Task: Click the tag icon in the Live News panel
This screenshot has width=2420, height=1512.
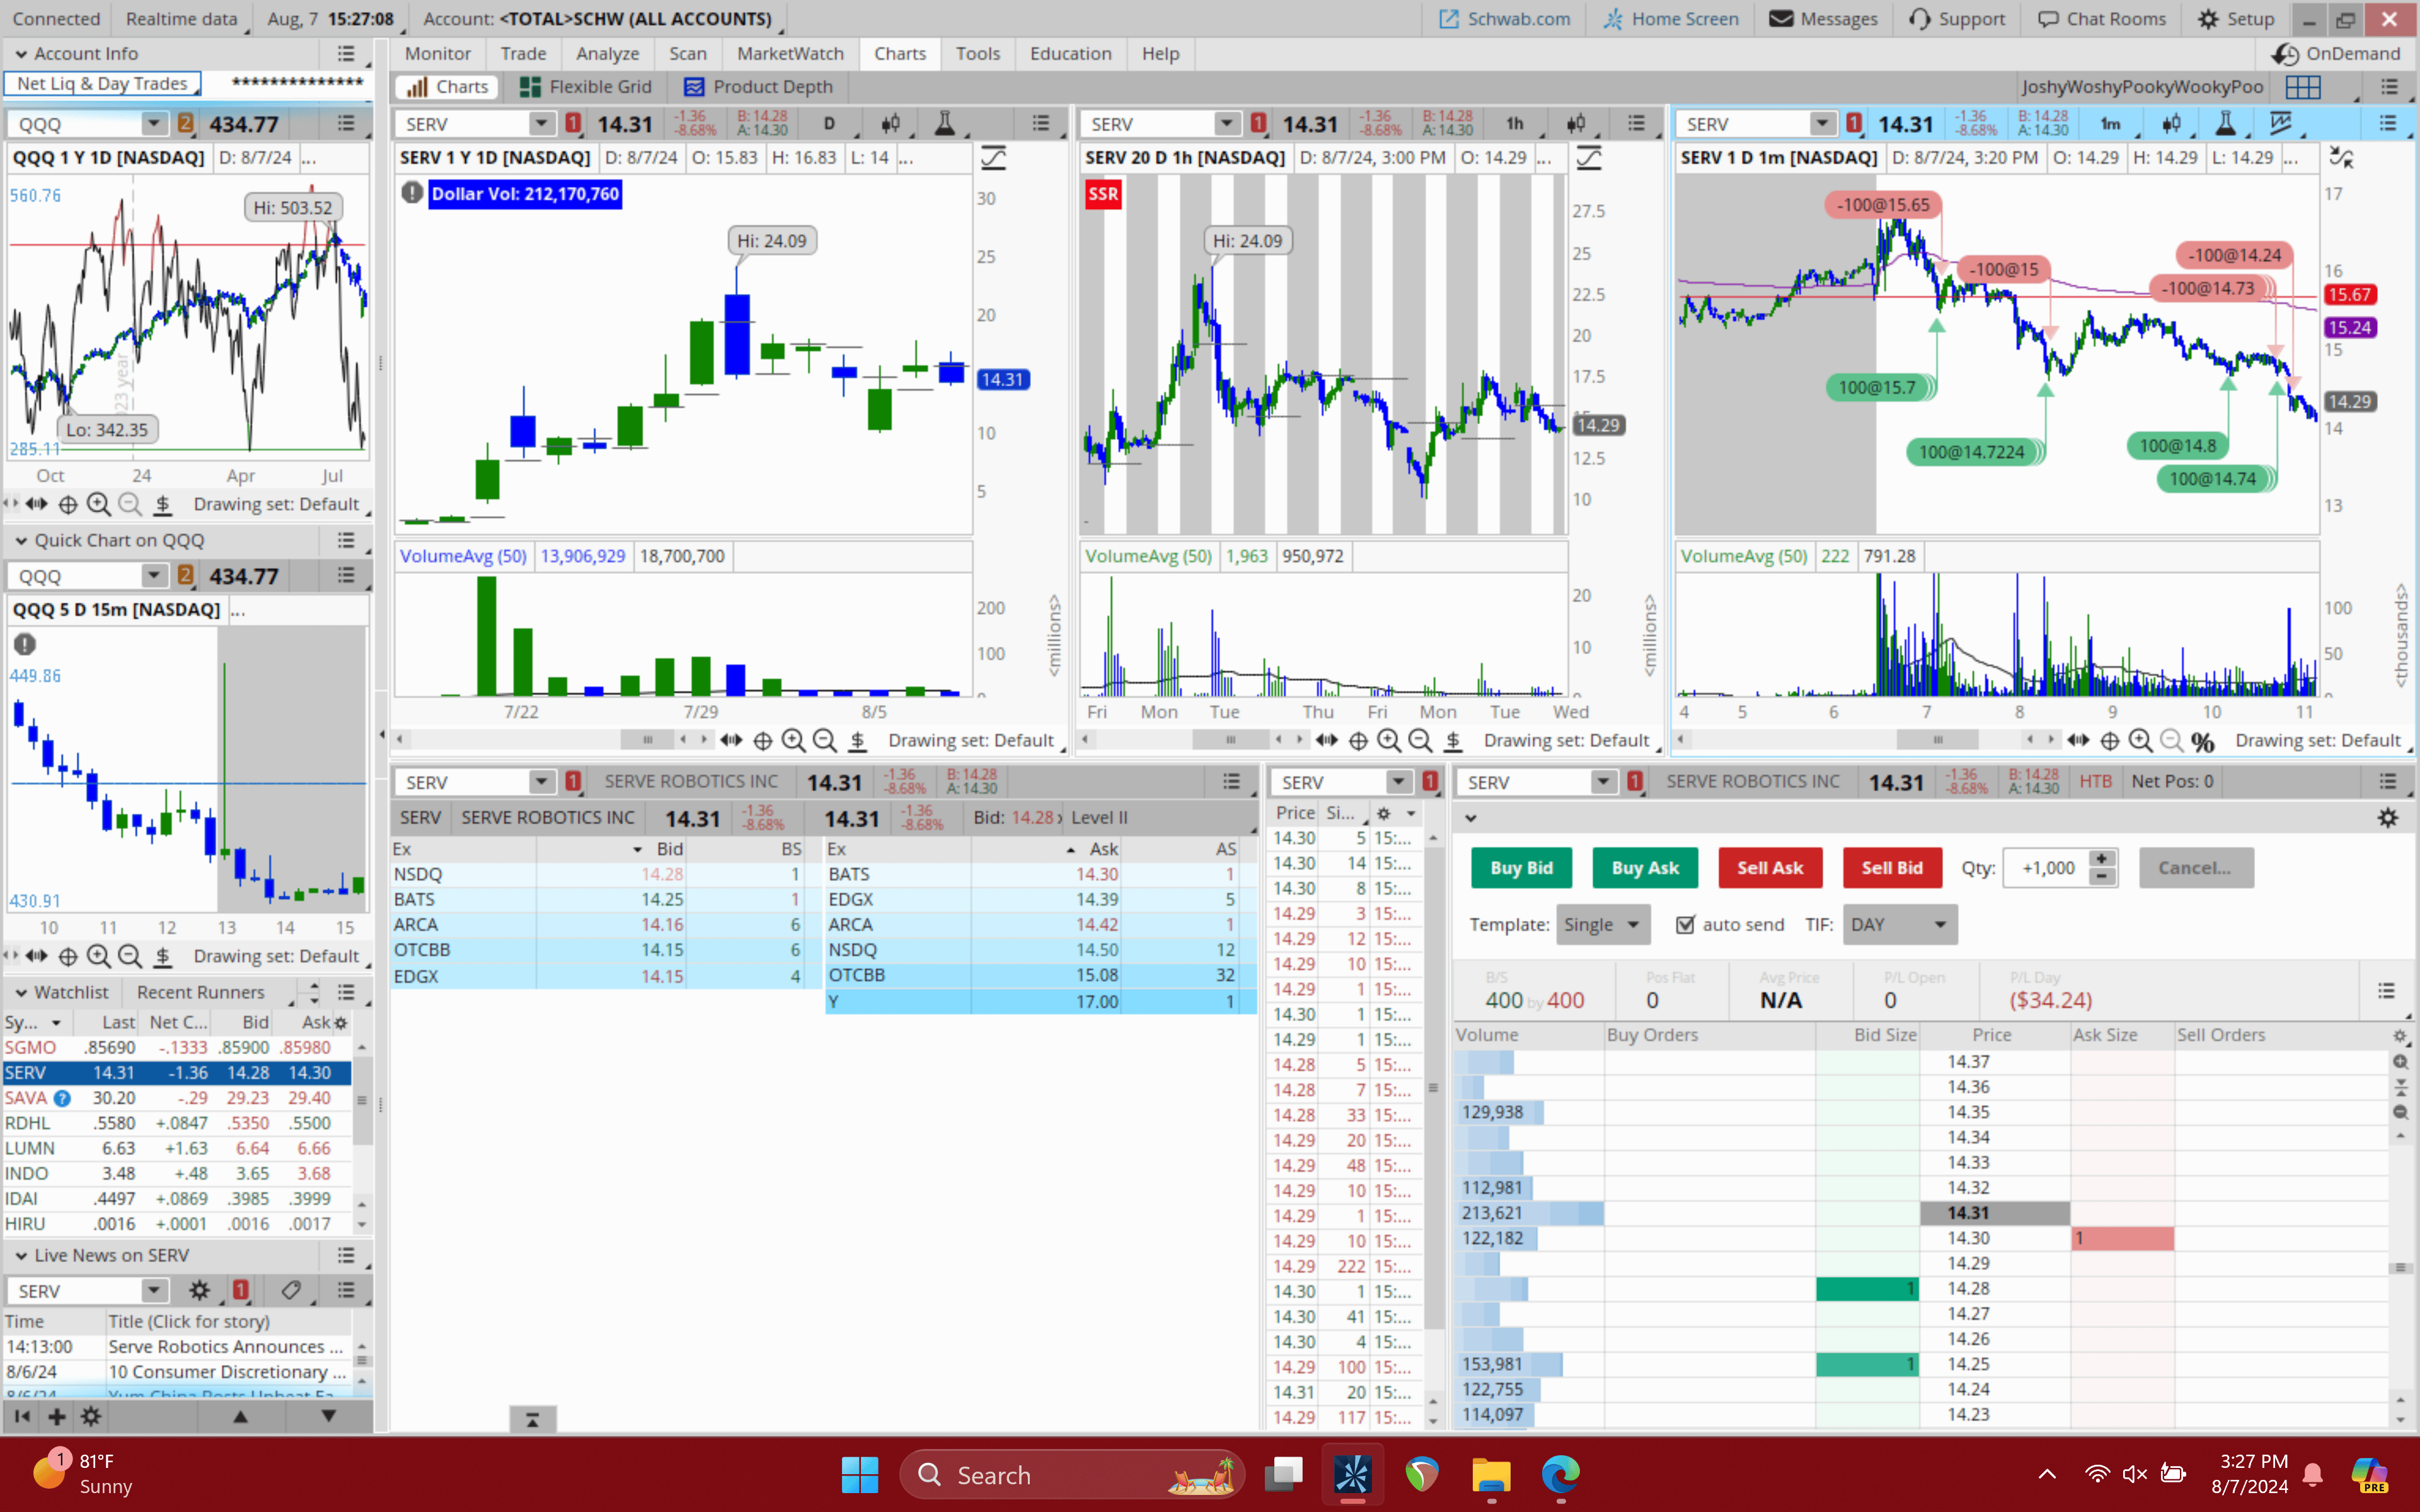Action: 291,1290
